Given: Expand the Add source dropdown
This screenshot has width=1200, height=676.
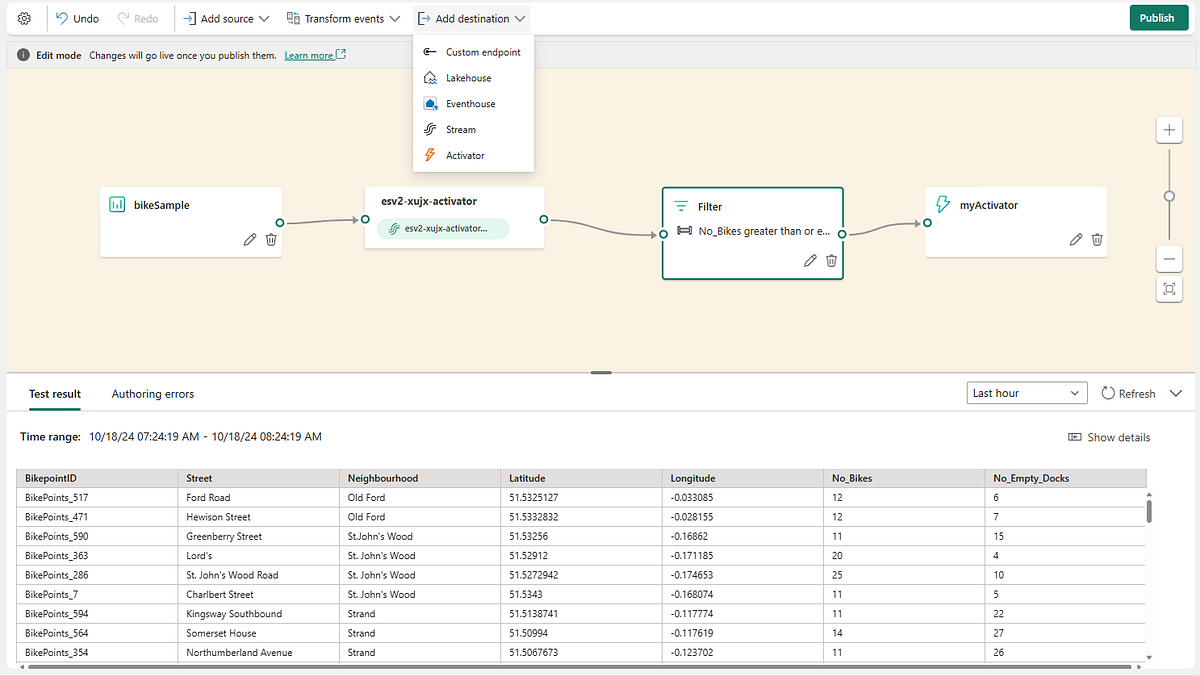Looking at the screenshot, I should point(226,19).
